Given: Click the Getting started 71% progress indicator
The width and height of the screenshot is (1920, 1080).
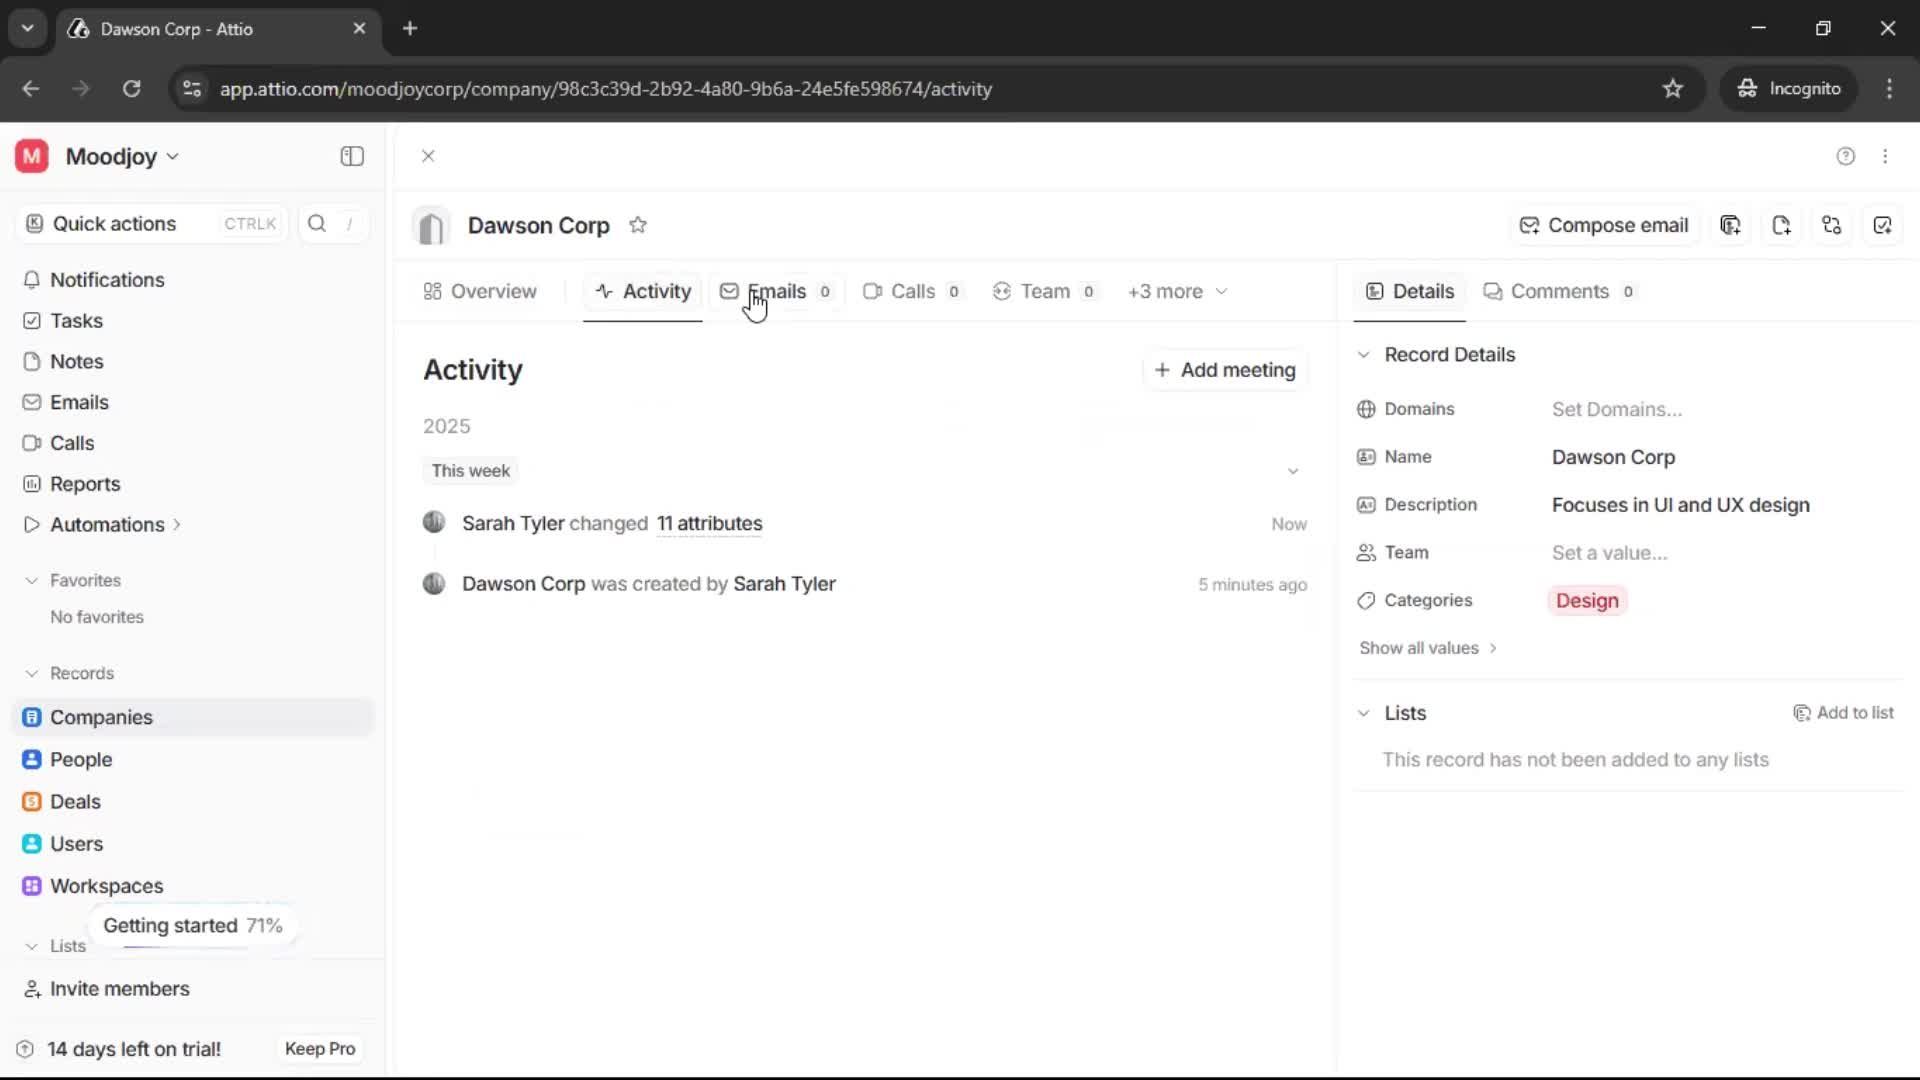Looking at the screenshot, I should 192,925.
